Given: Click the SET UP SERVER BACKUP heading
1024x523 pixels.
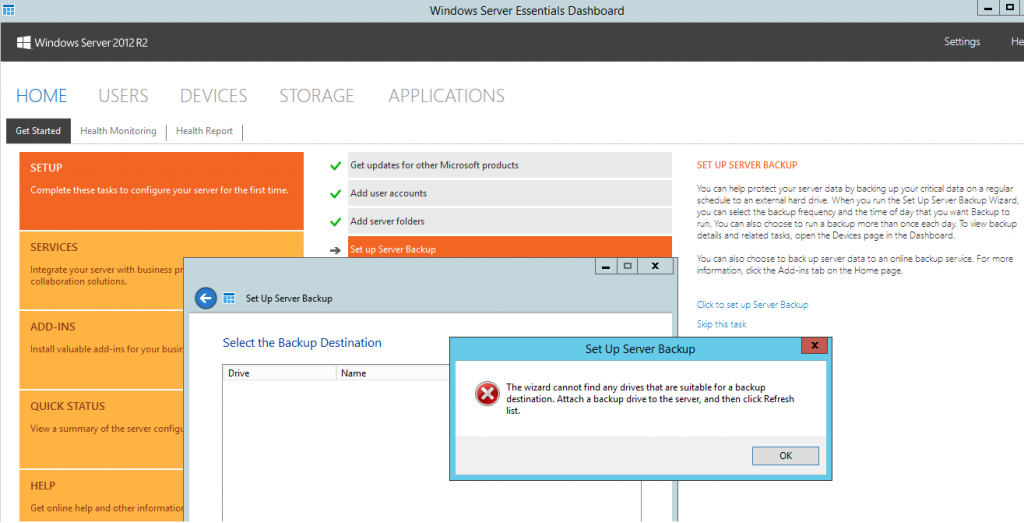Looking at the screenshot, I should point(746,165).
